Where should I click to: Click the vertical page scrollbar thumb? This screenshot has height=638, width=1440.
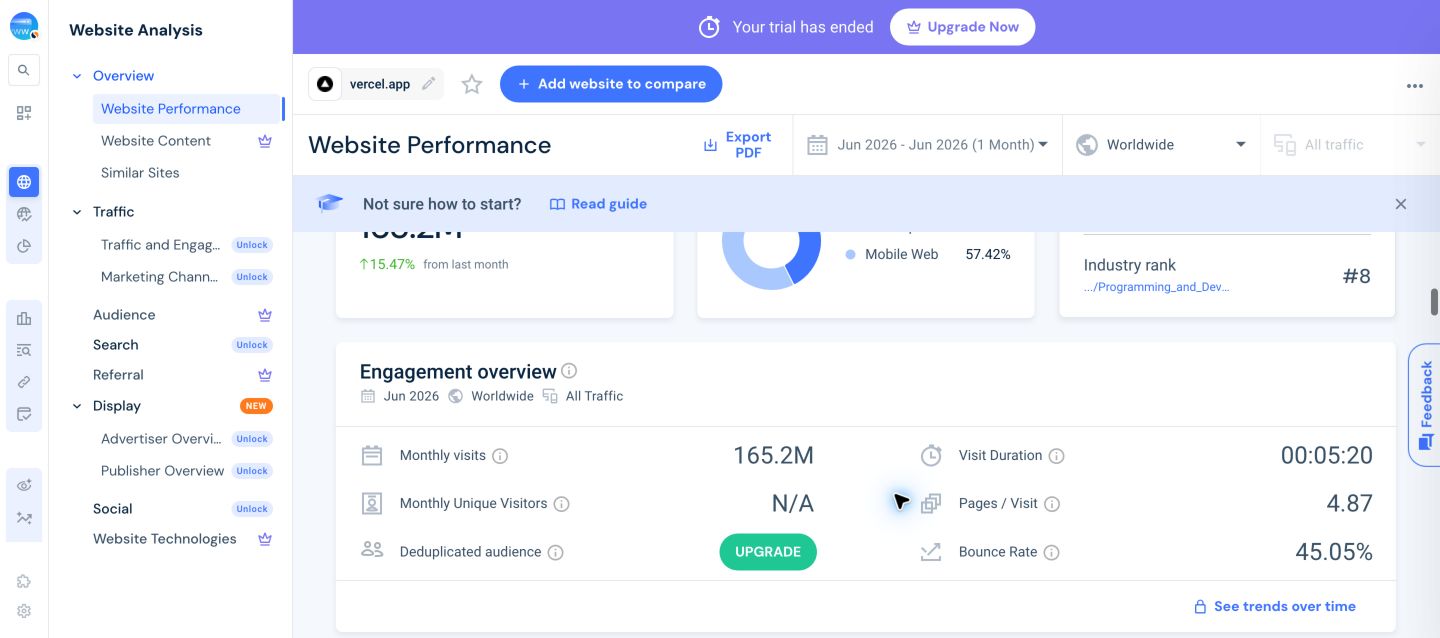(x=1434, y=303)
